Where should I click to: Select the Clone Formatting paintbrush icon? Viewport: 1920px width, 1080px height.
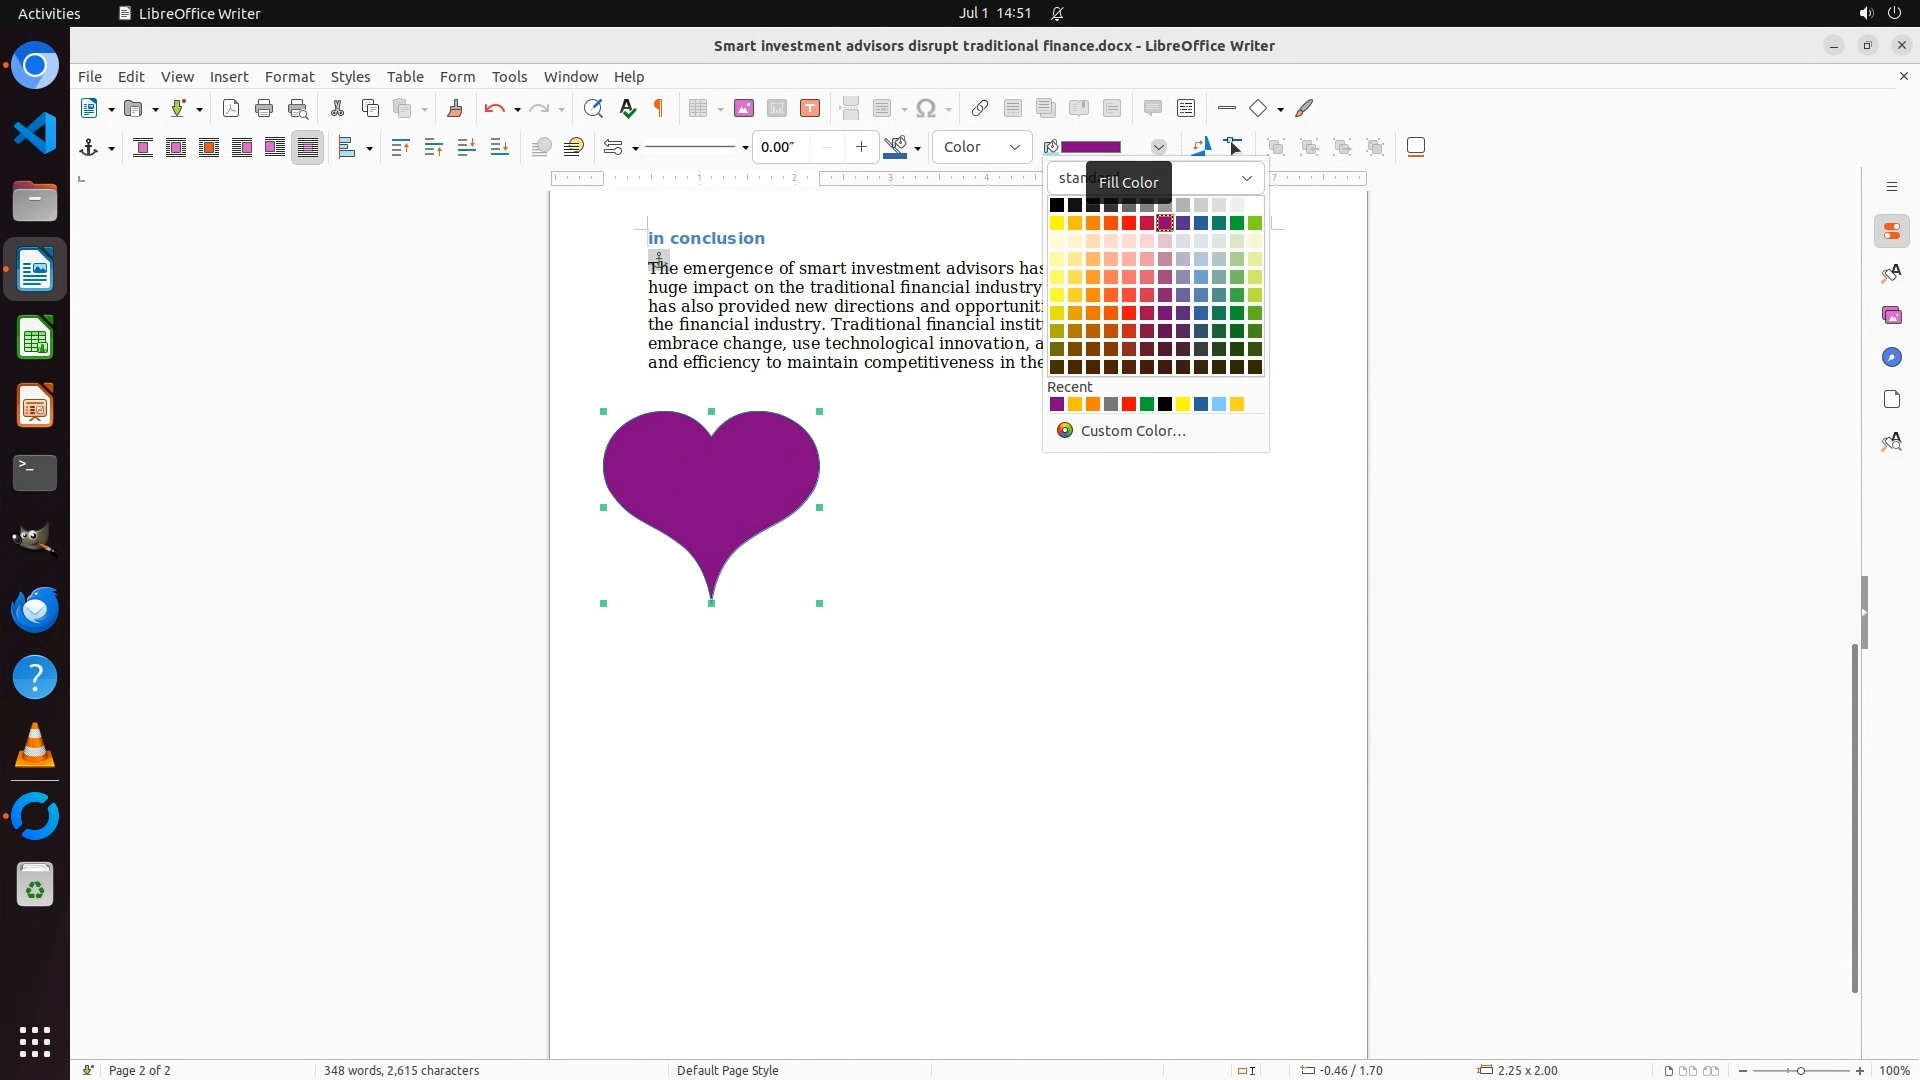(455, 109)
